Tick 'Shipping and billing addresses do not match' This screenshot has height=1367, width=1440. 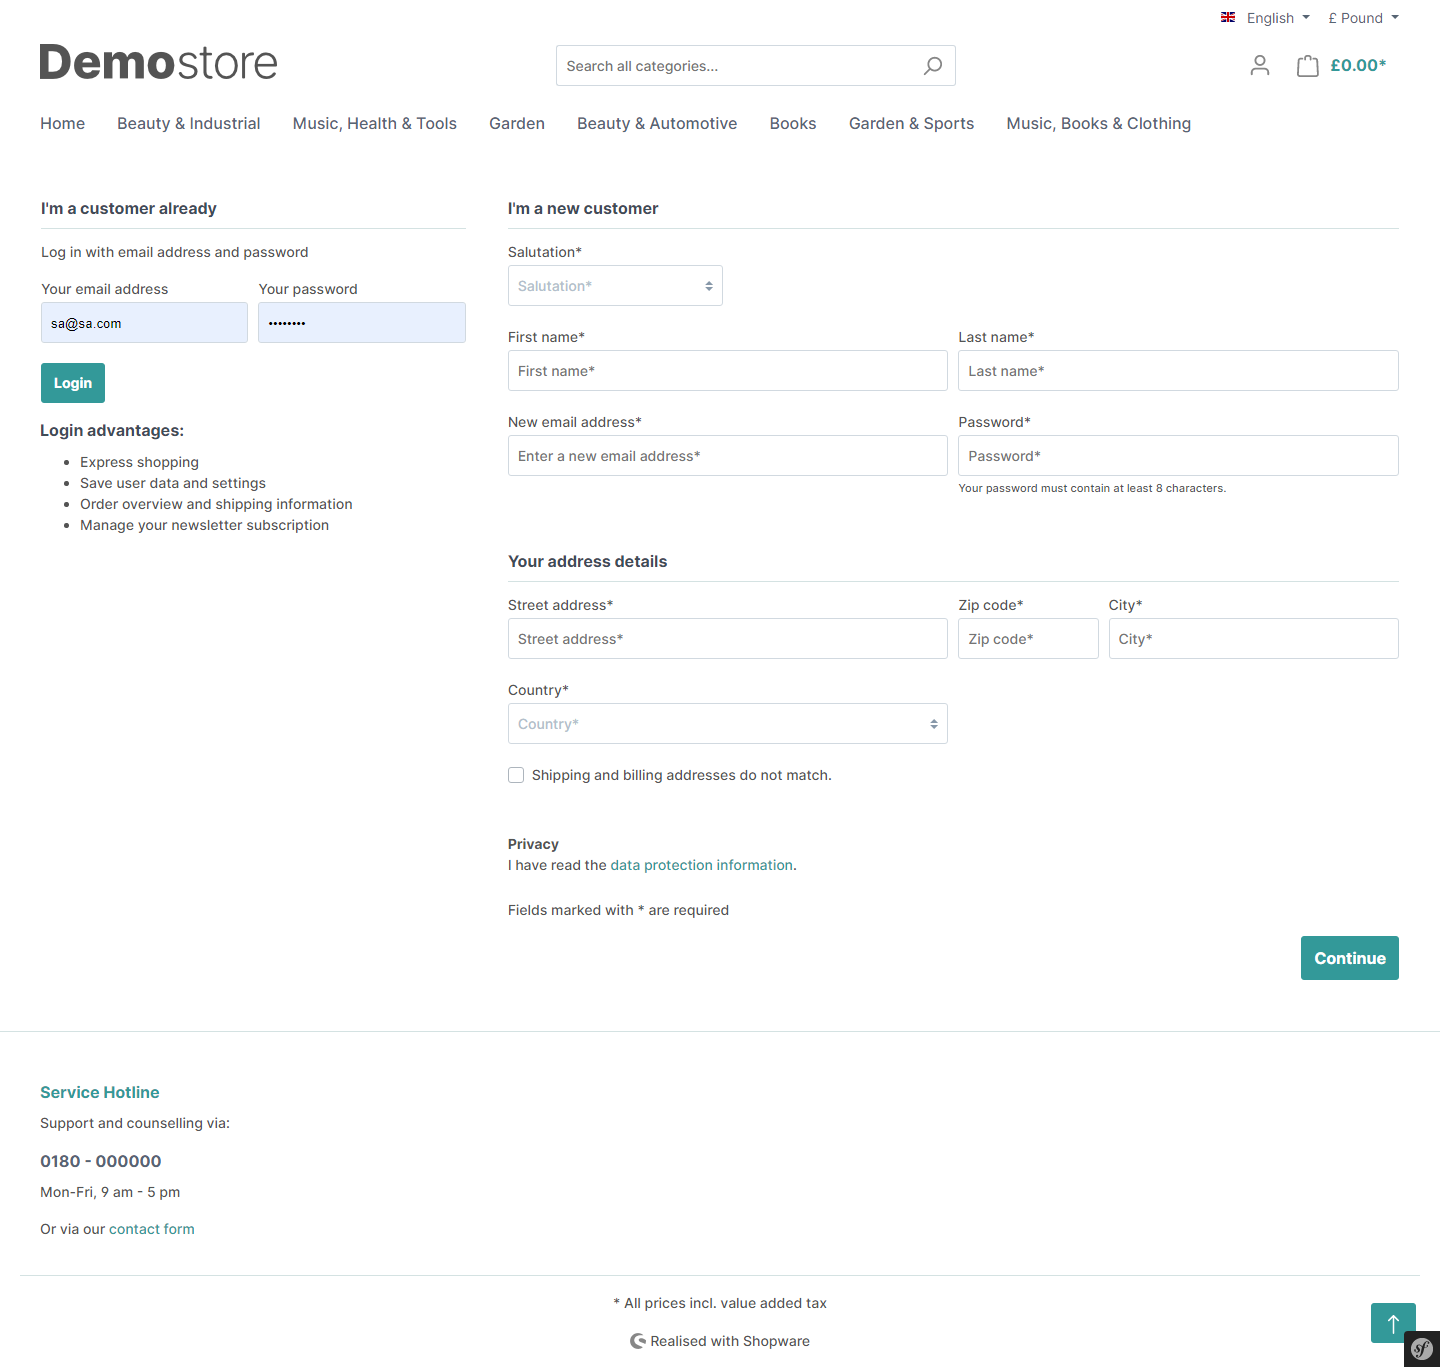pyautogui.click(x=516, y=775)
